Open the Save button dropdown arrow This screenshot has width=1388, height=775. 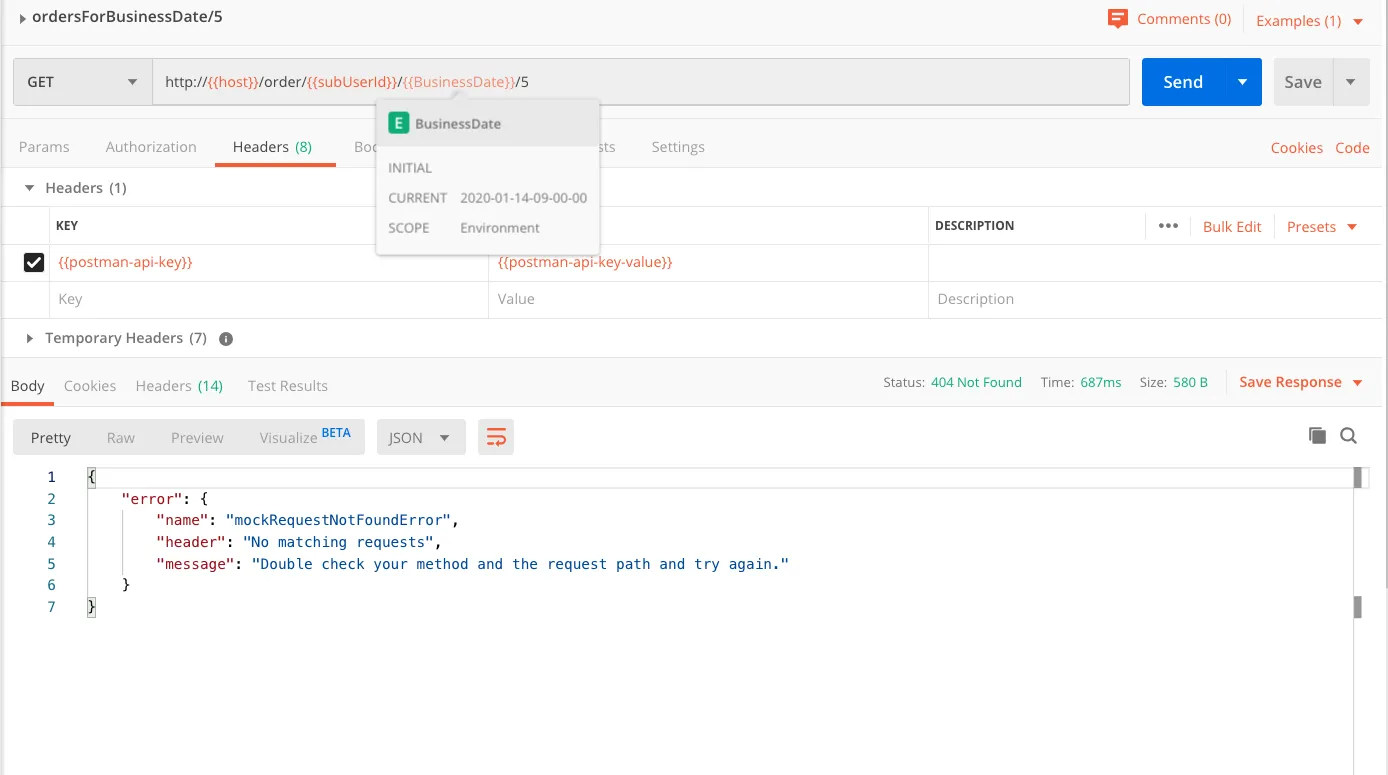click(x=1351, y=82)
